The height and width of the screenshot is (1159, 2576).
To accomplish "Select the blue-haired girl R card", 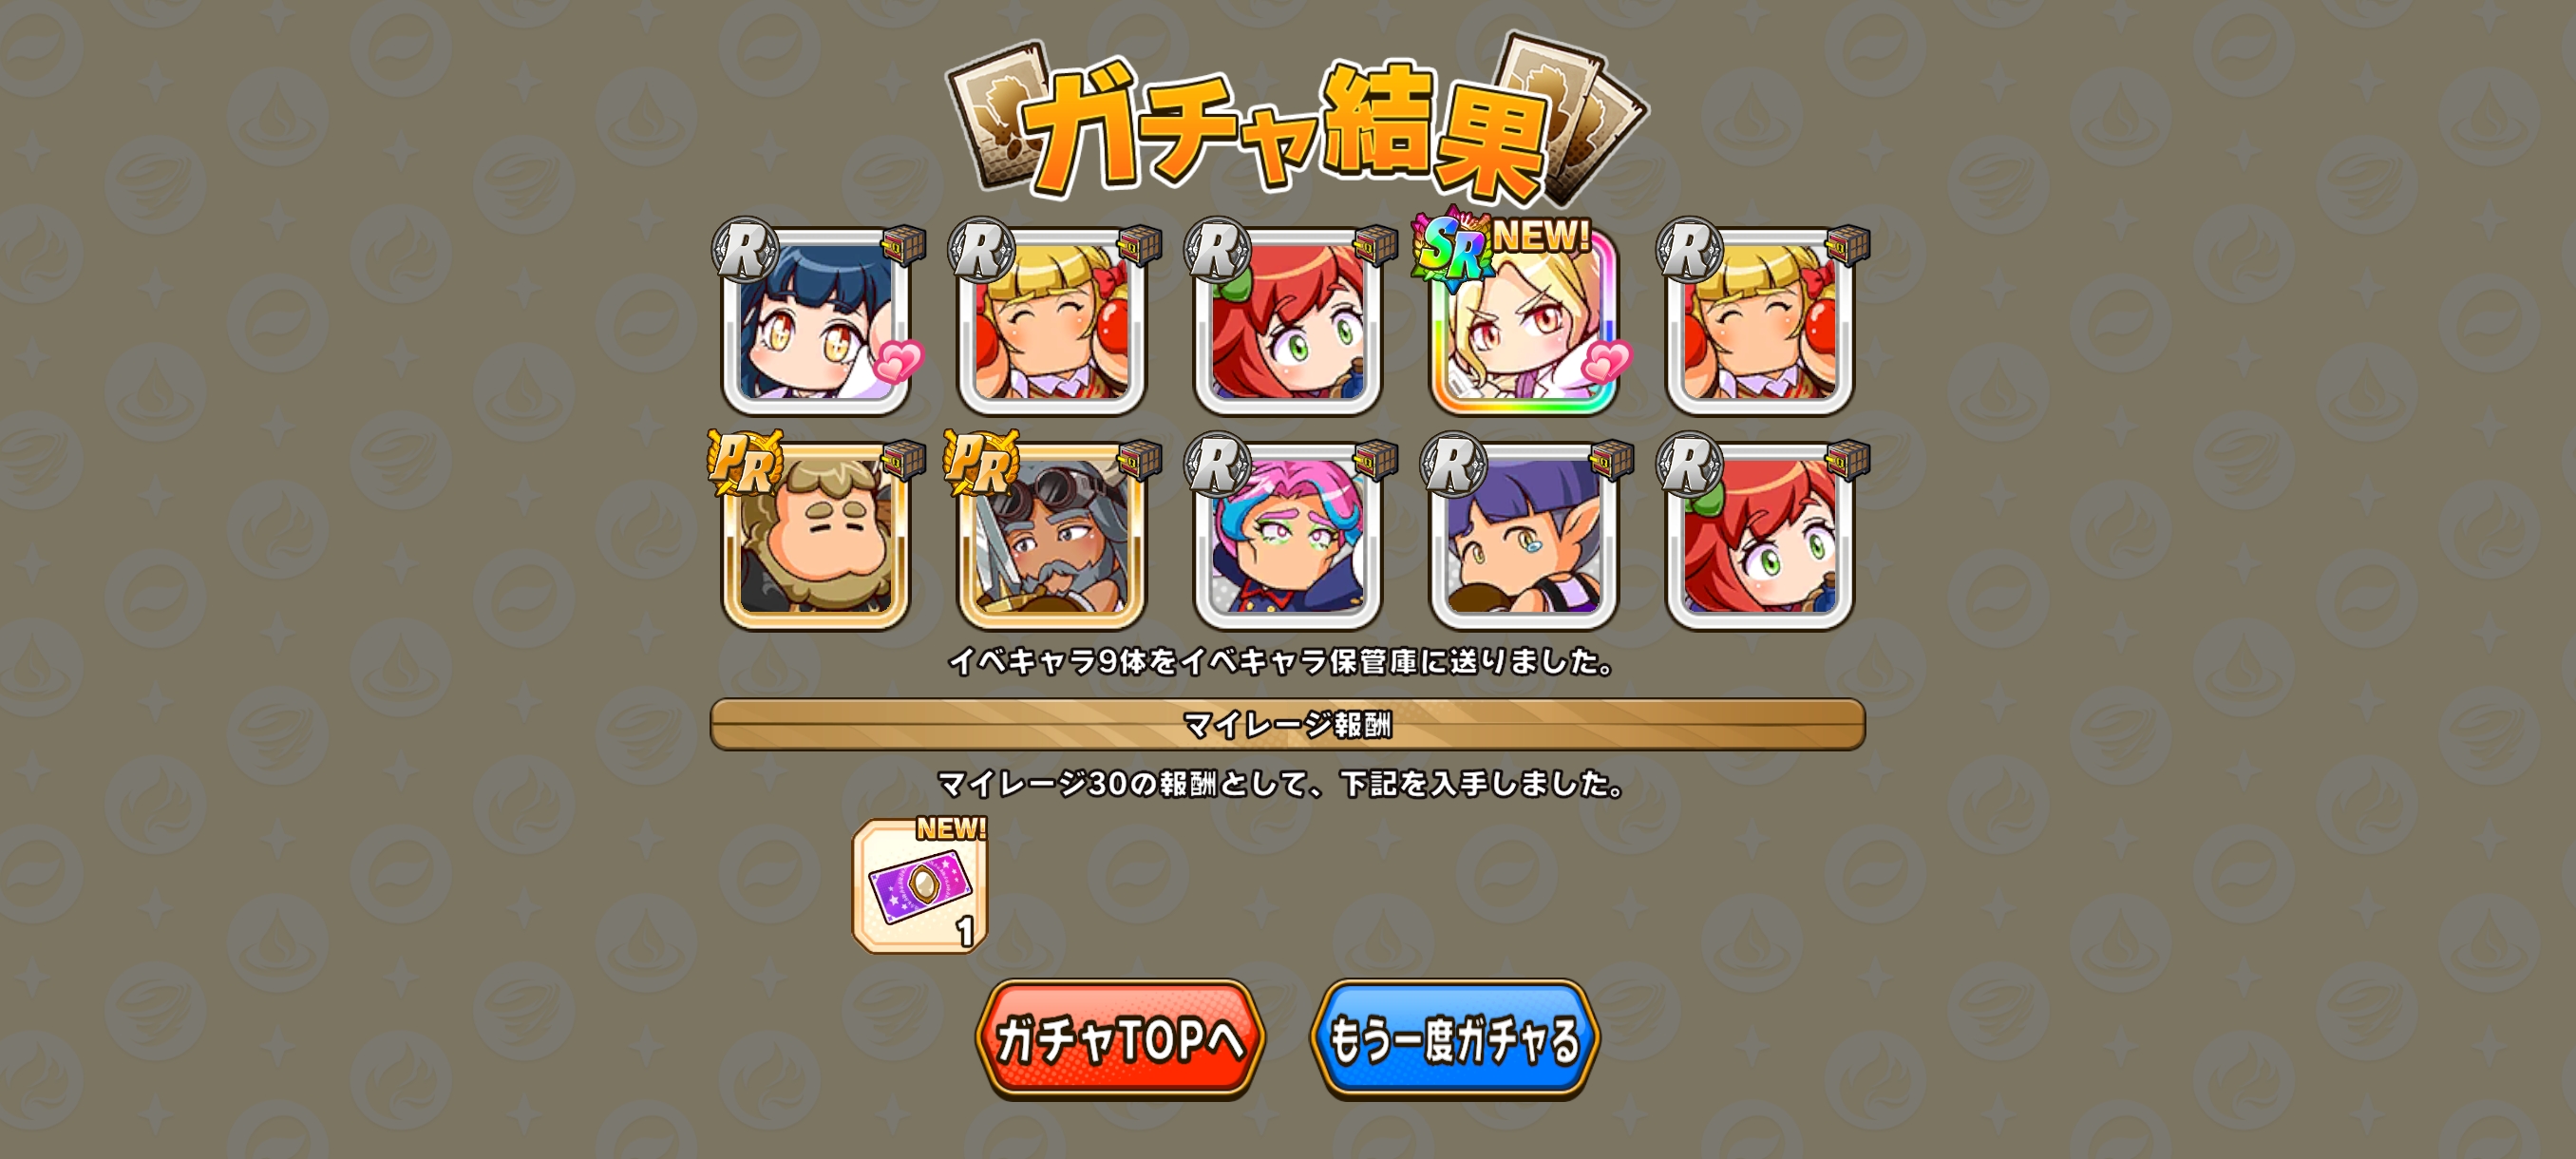I will click(815, 321).
